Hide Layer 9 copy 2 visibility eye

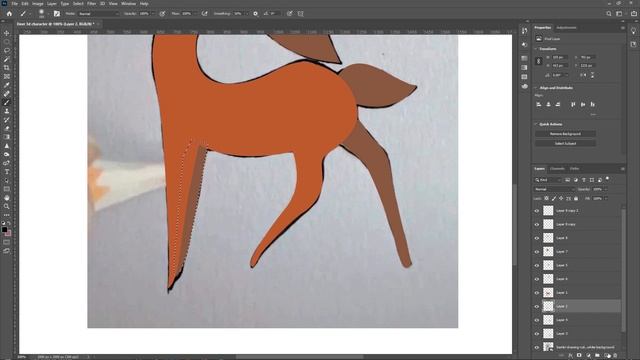point(537,211)
